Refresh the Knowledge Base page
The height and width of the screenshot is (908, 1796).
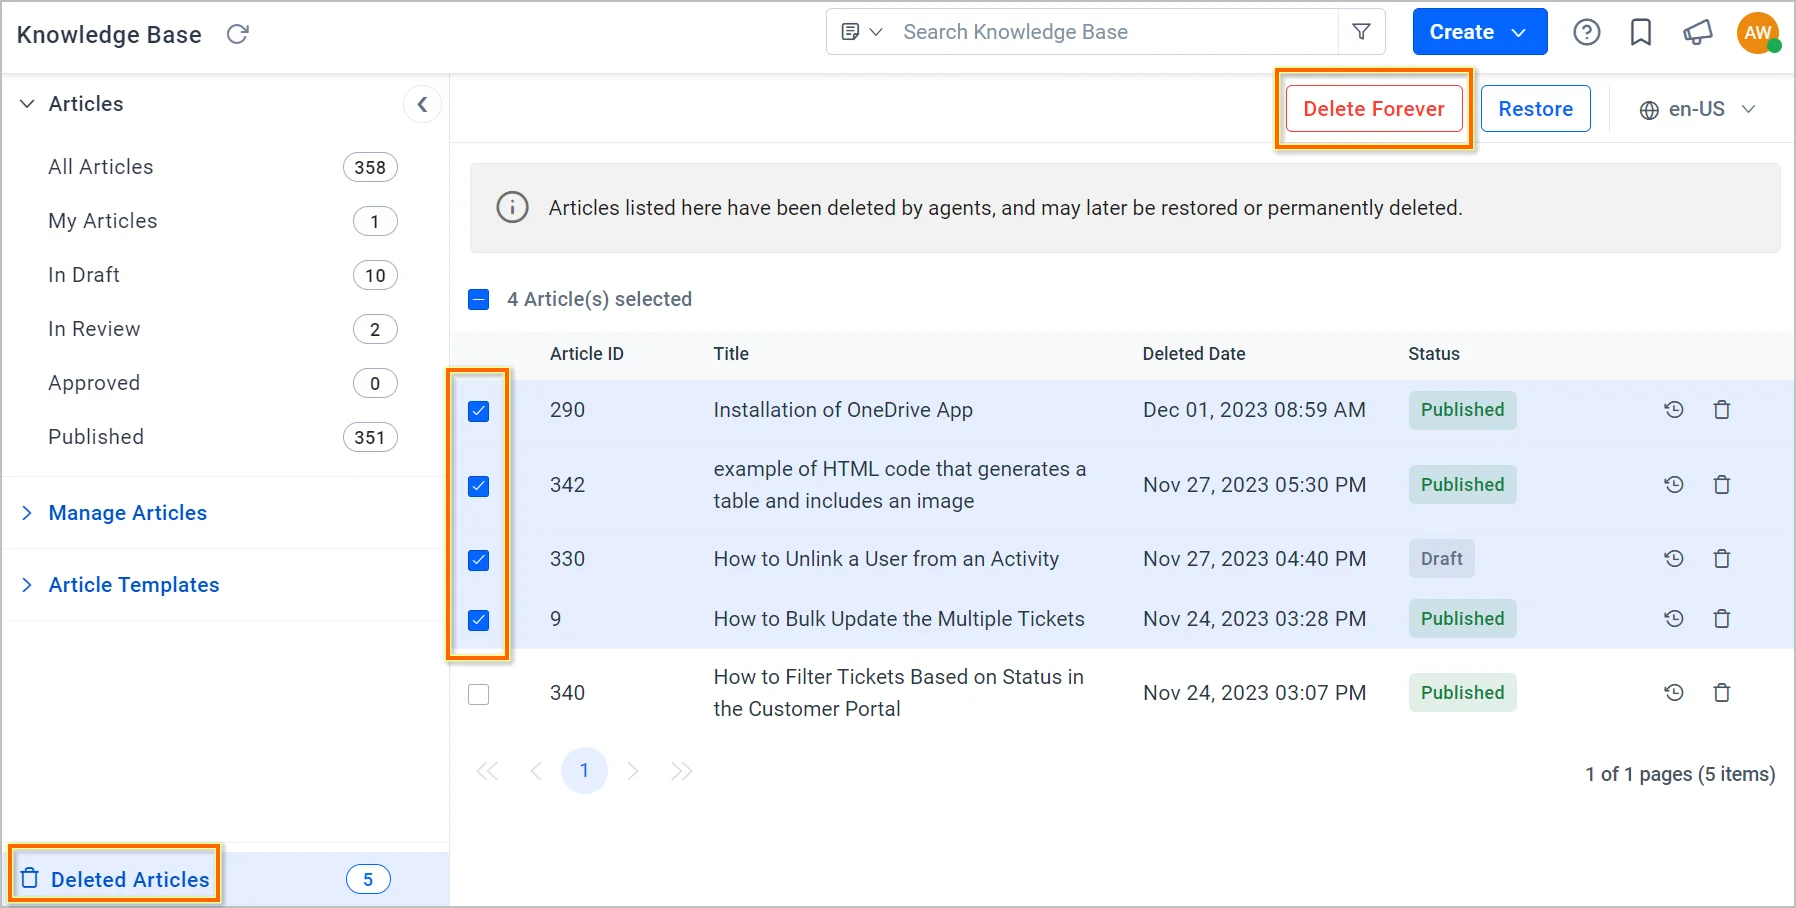point(237,34)
